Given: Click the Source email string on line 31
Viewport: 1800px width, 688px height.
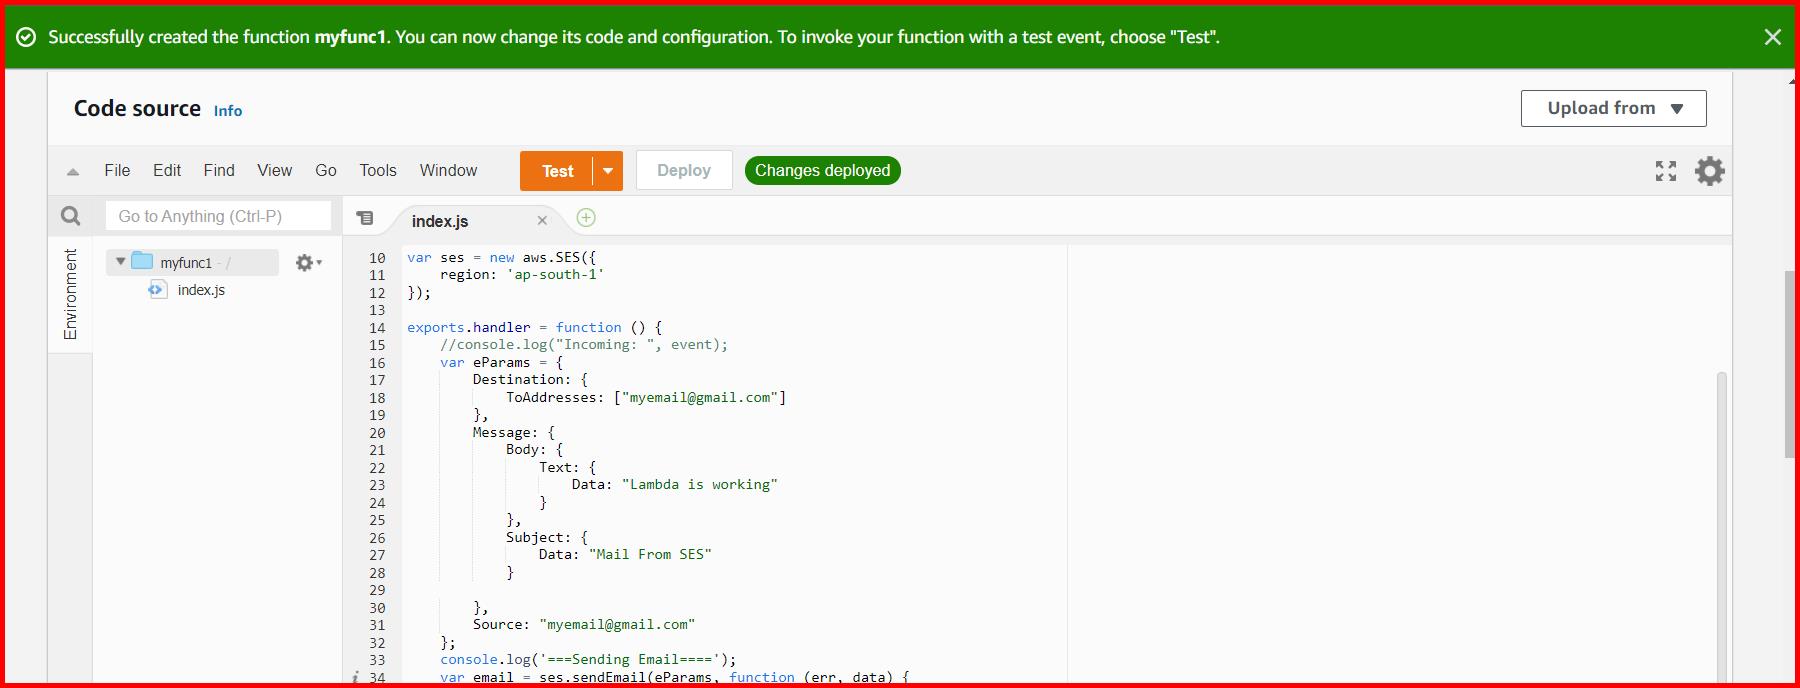Looking at the screenshot, I should tap(617, 625).
